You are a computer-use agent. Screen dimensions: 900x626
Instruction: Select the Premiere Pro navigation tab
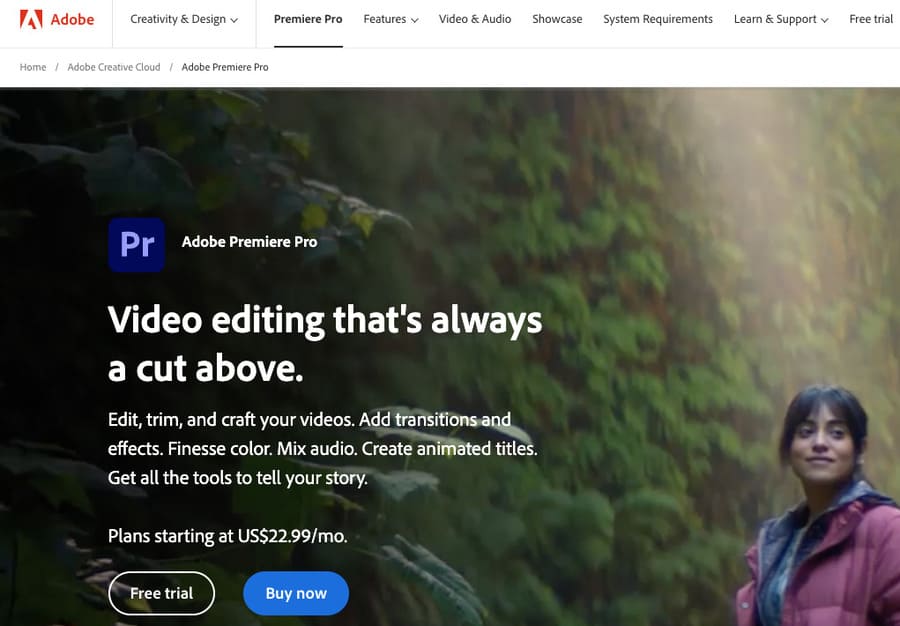click(x=307, y=18)
